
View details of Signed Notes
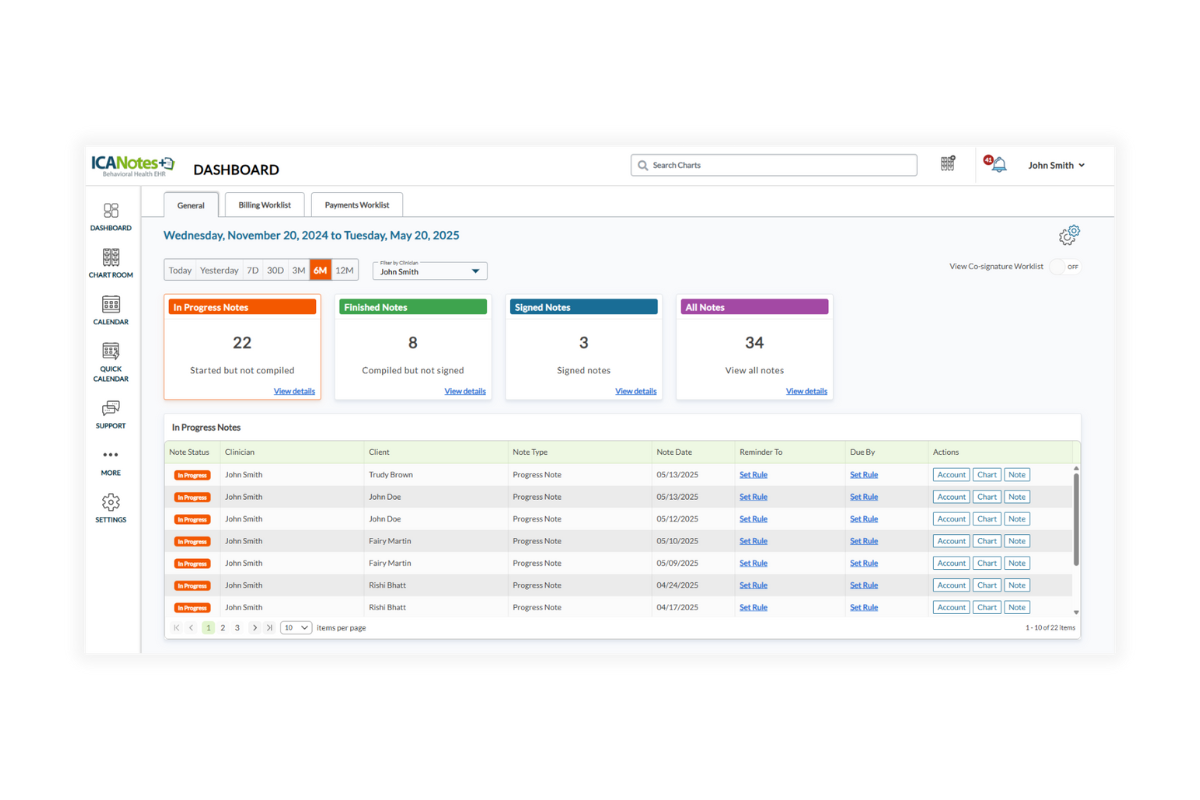click(636, 391)
